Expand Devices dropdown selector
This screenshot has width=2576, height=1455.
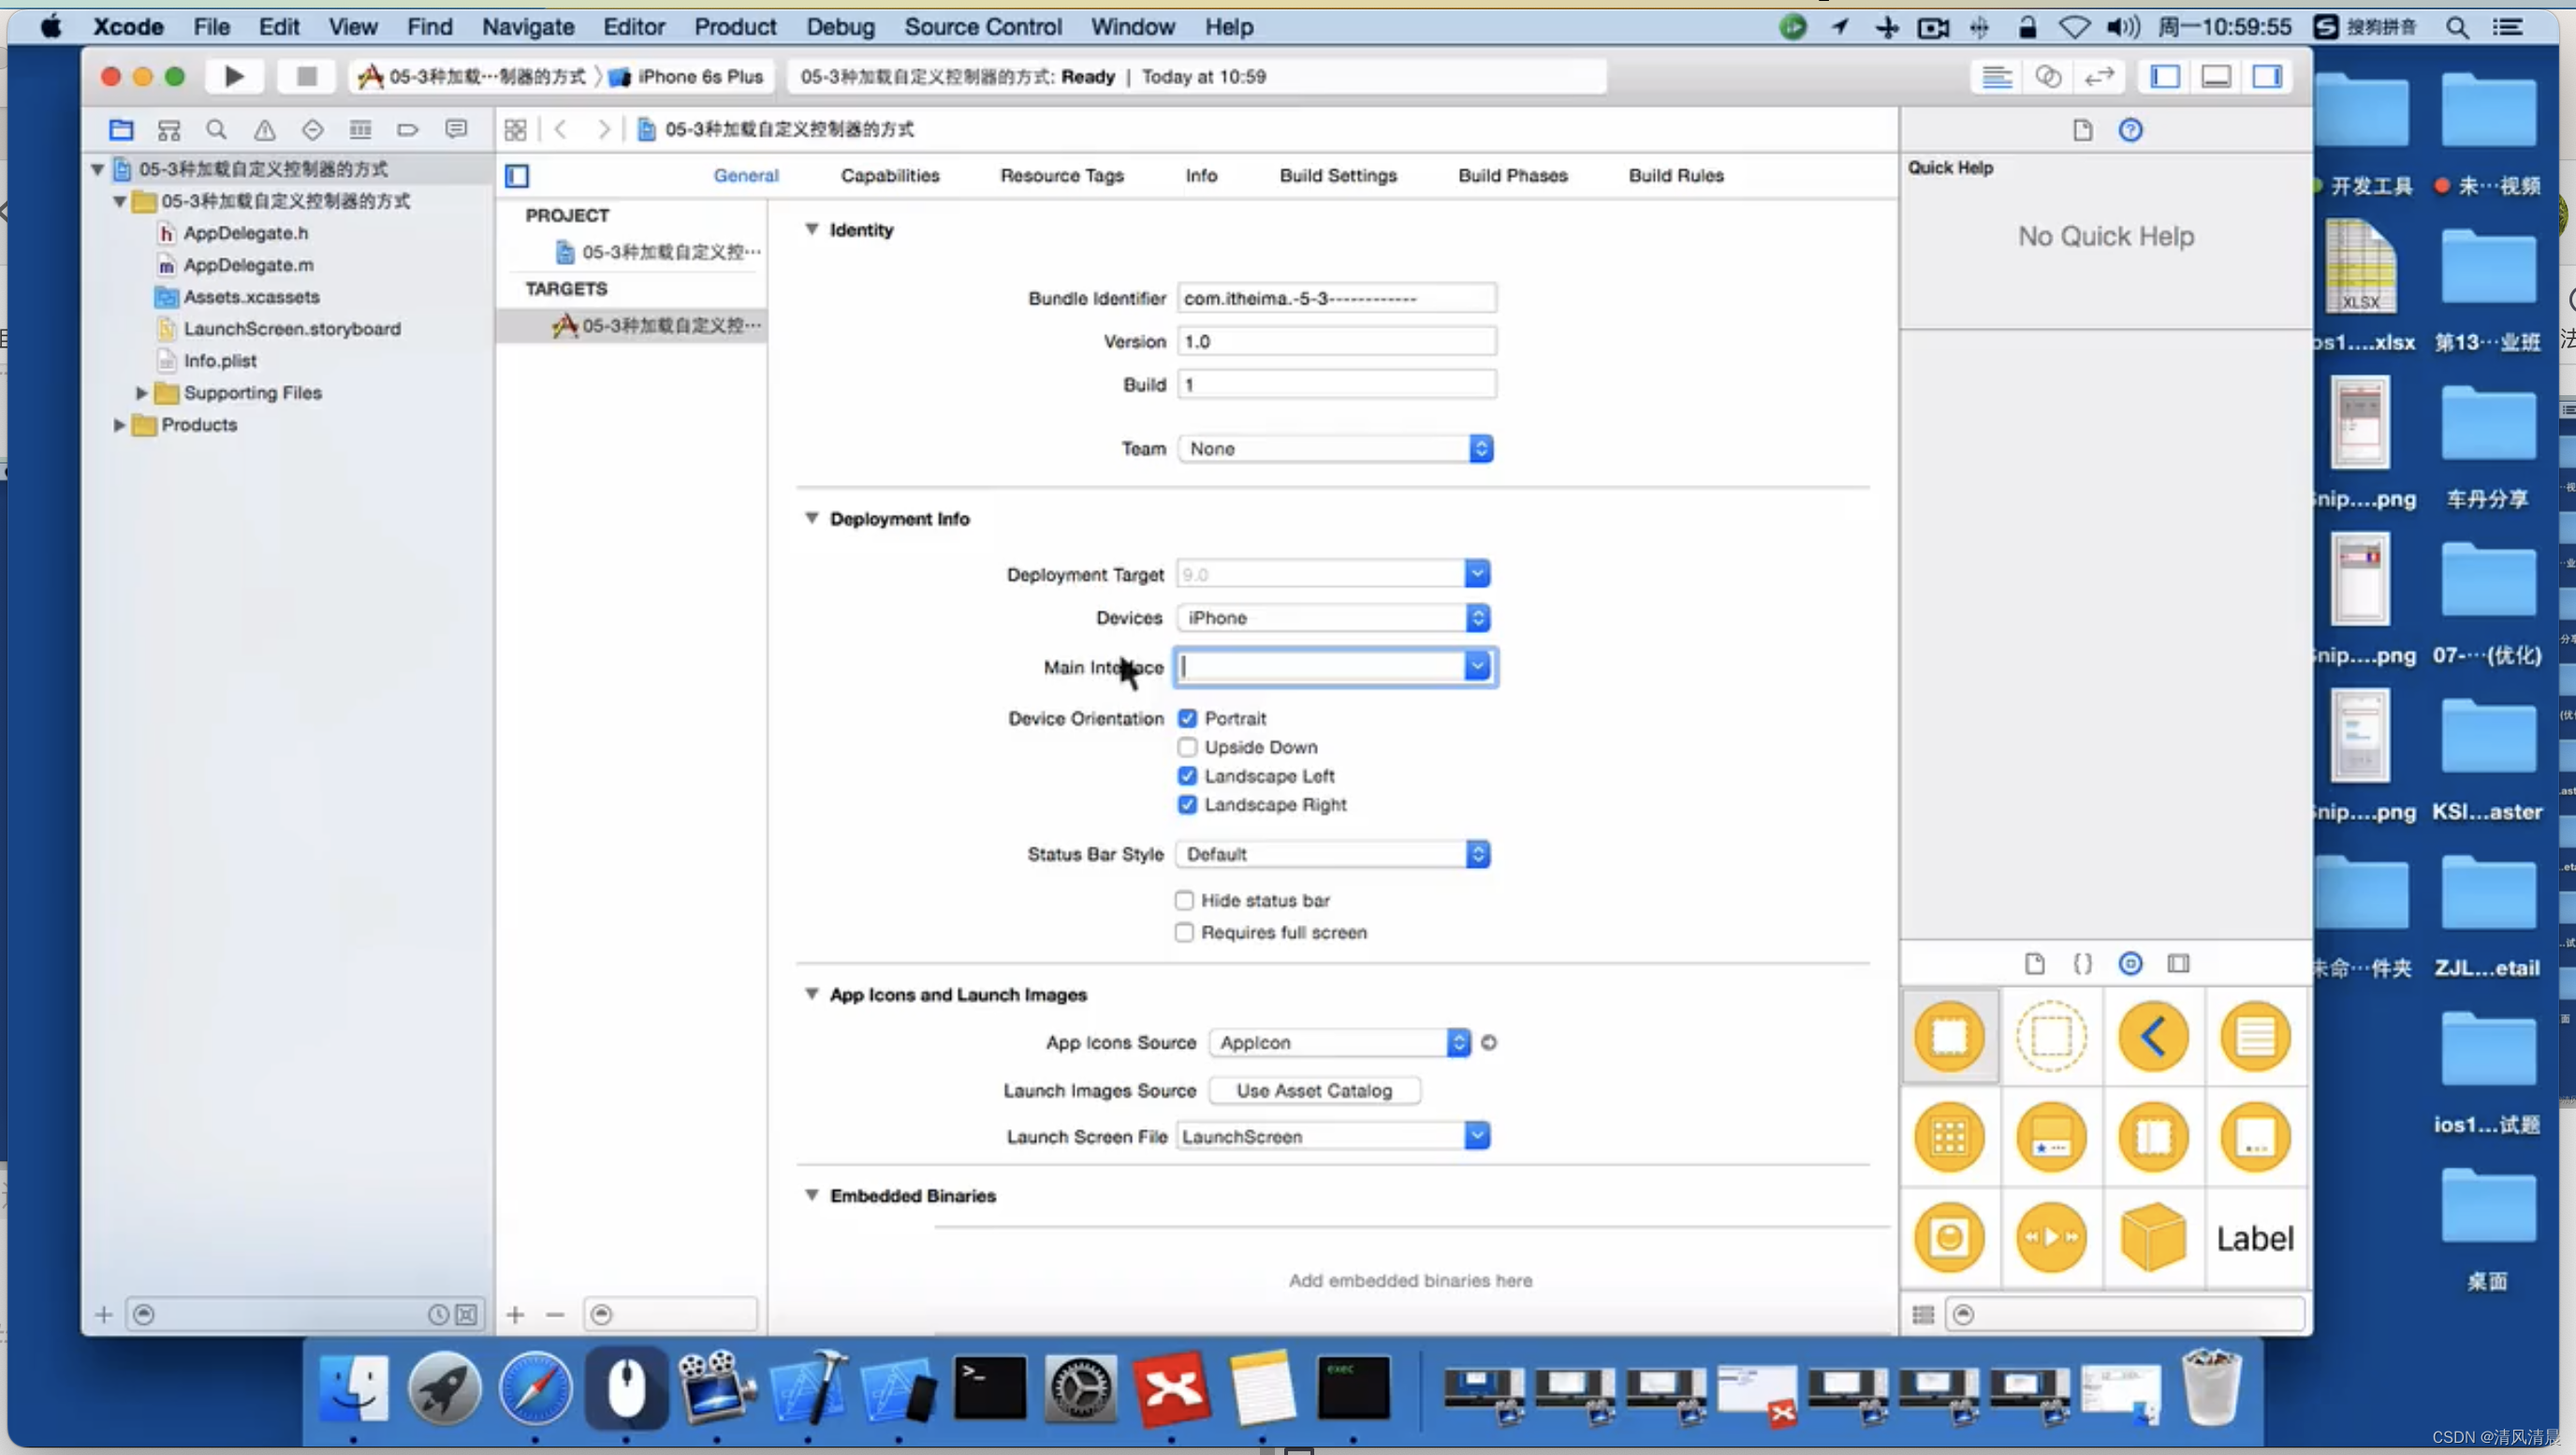1479,618
